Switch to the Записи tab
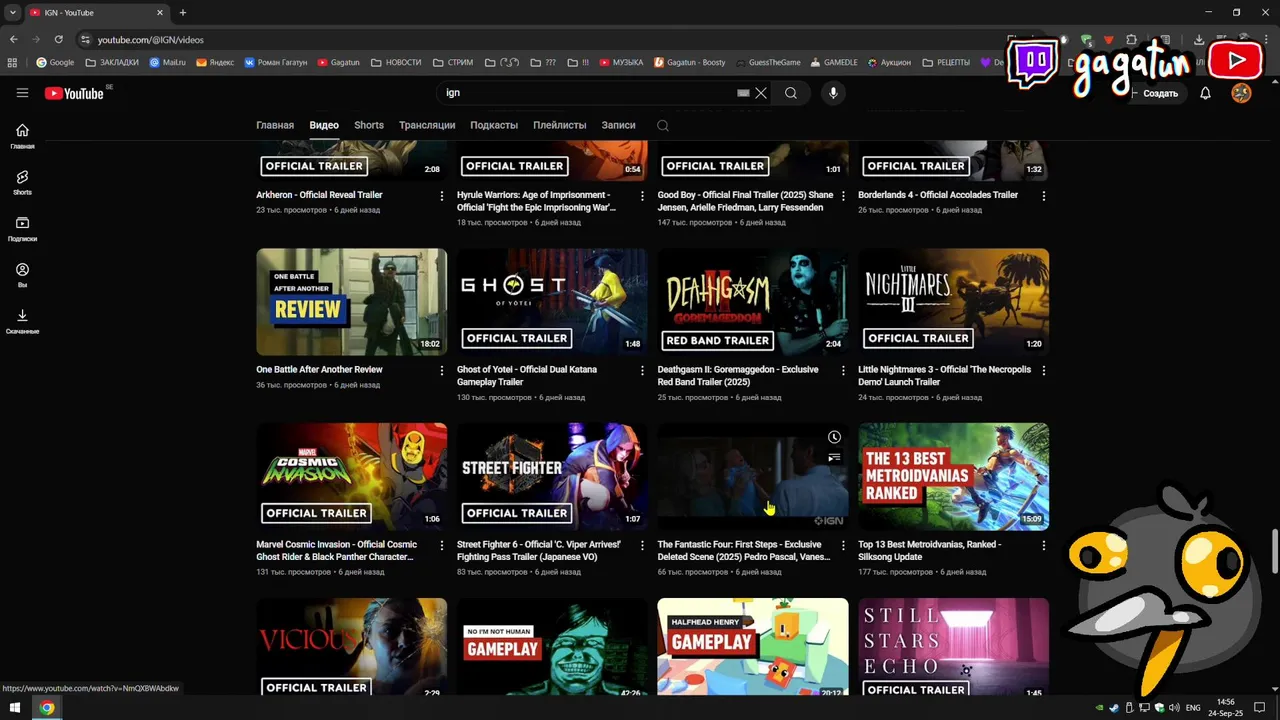The image size is (1280, 720). coord(618,125)
